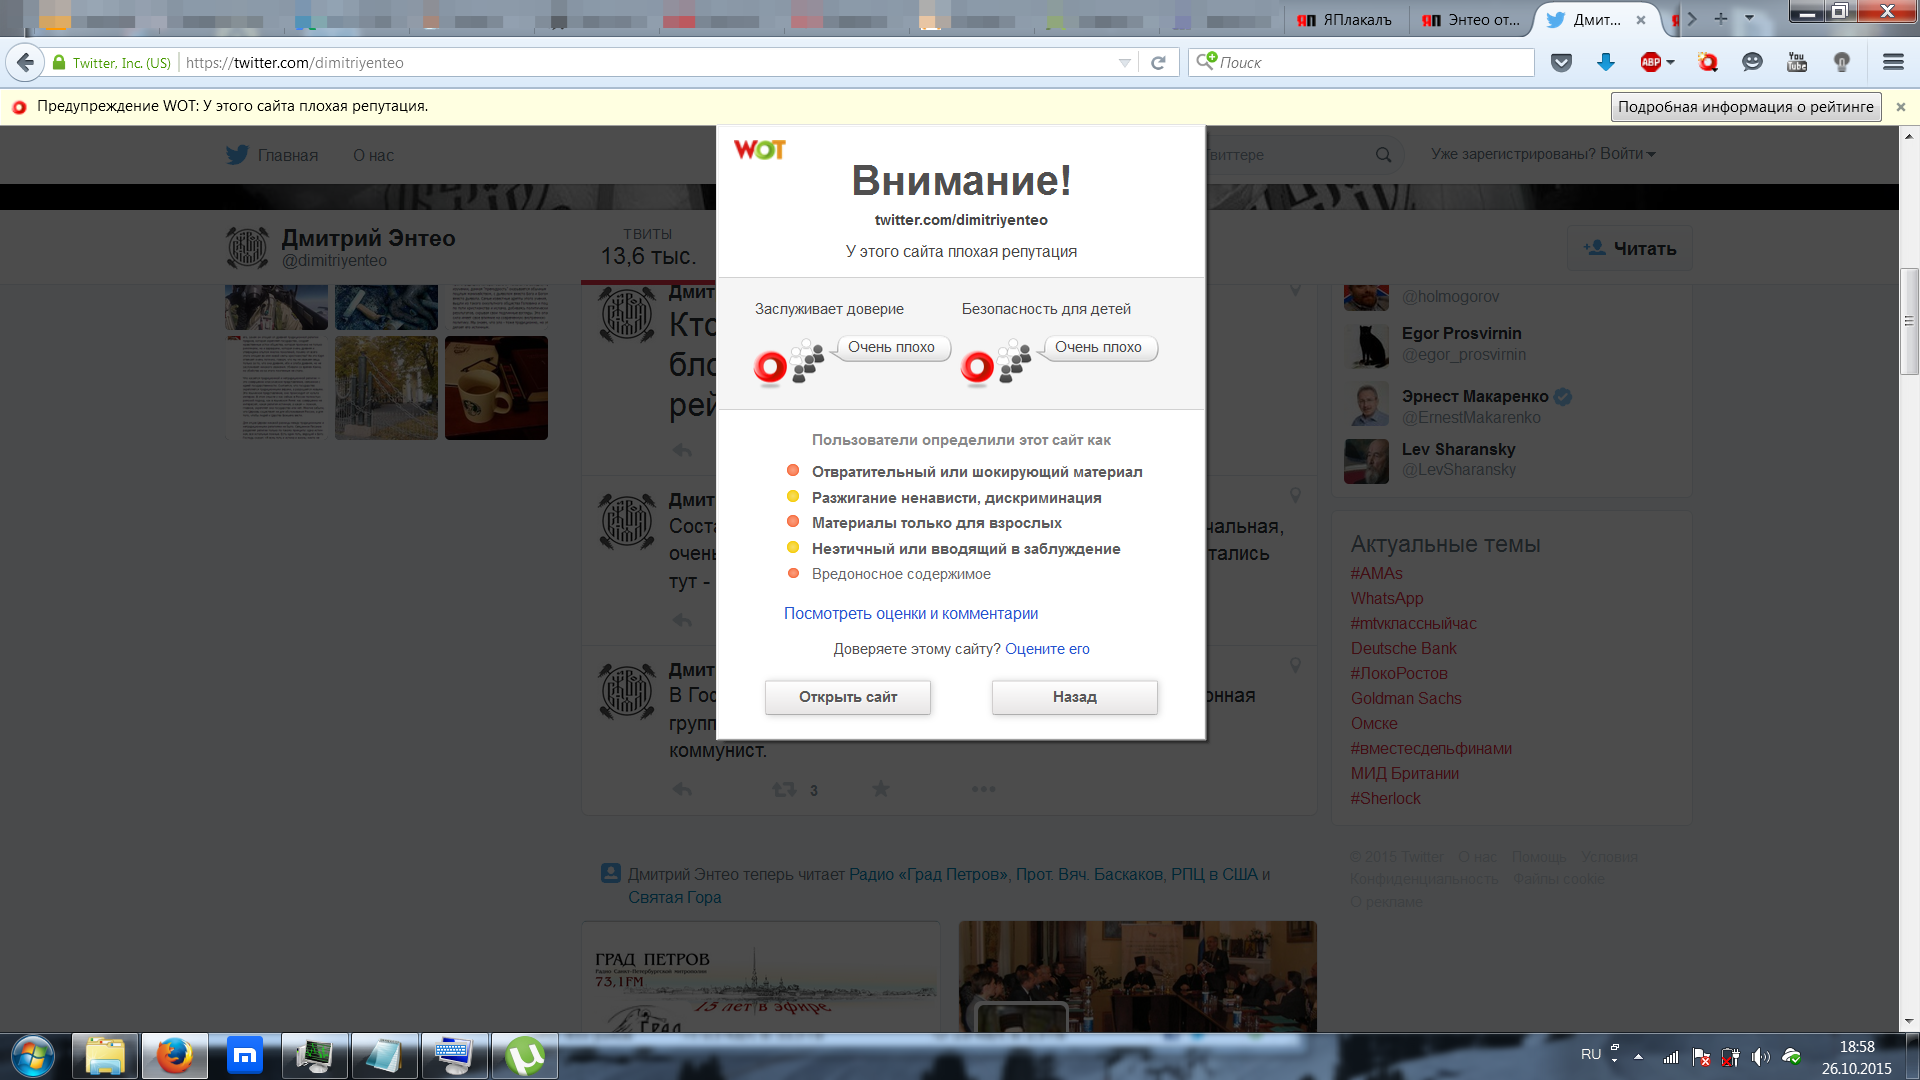The width and height of the screenshot is (1920, 1080).
Task: Click the 'Читать' follow button
Action: tap(1630, 248)
